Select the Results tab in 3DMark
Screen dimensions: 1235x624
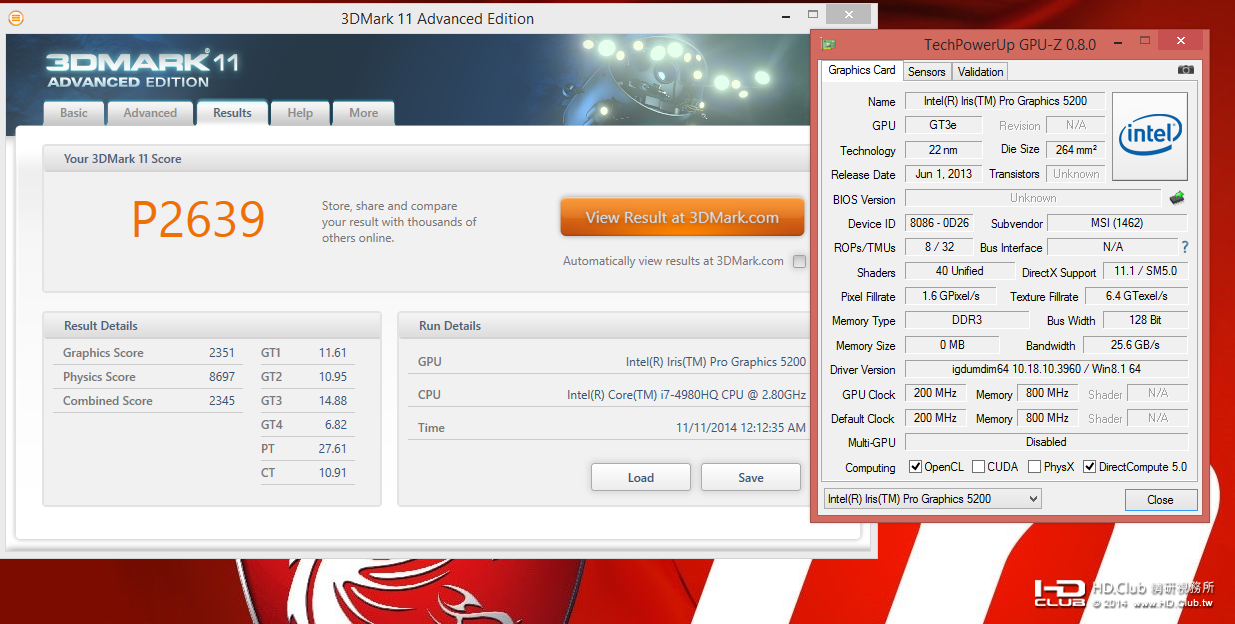(x=232, y=113)
